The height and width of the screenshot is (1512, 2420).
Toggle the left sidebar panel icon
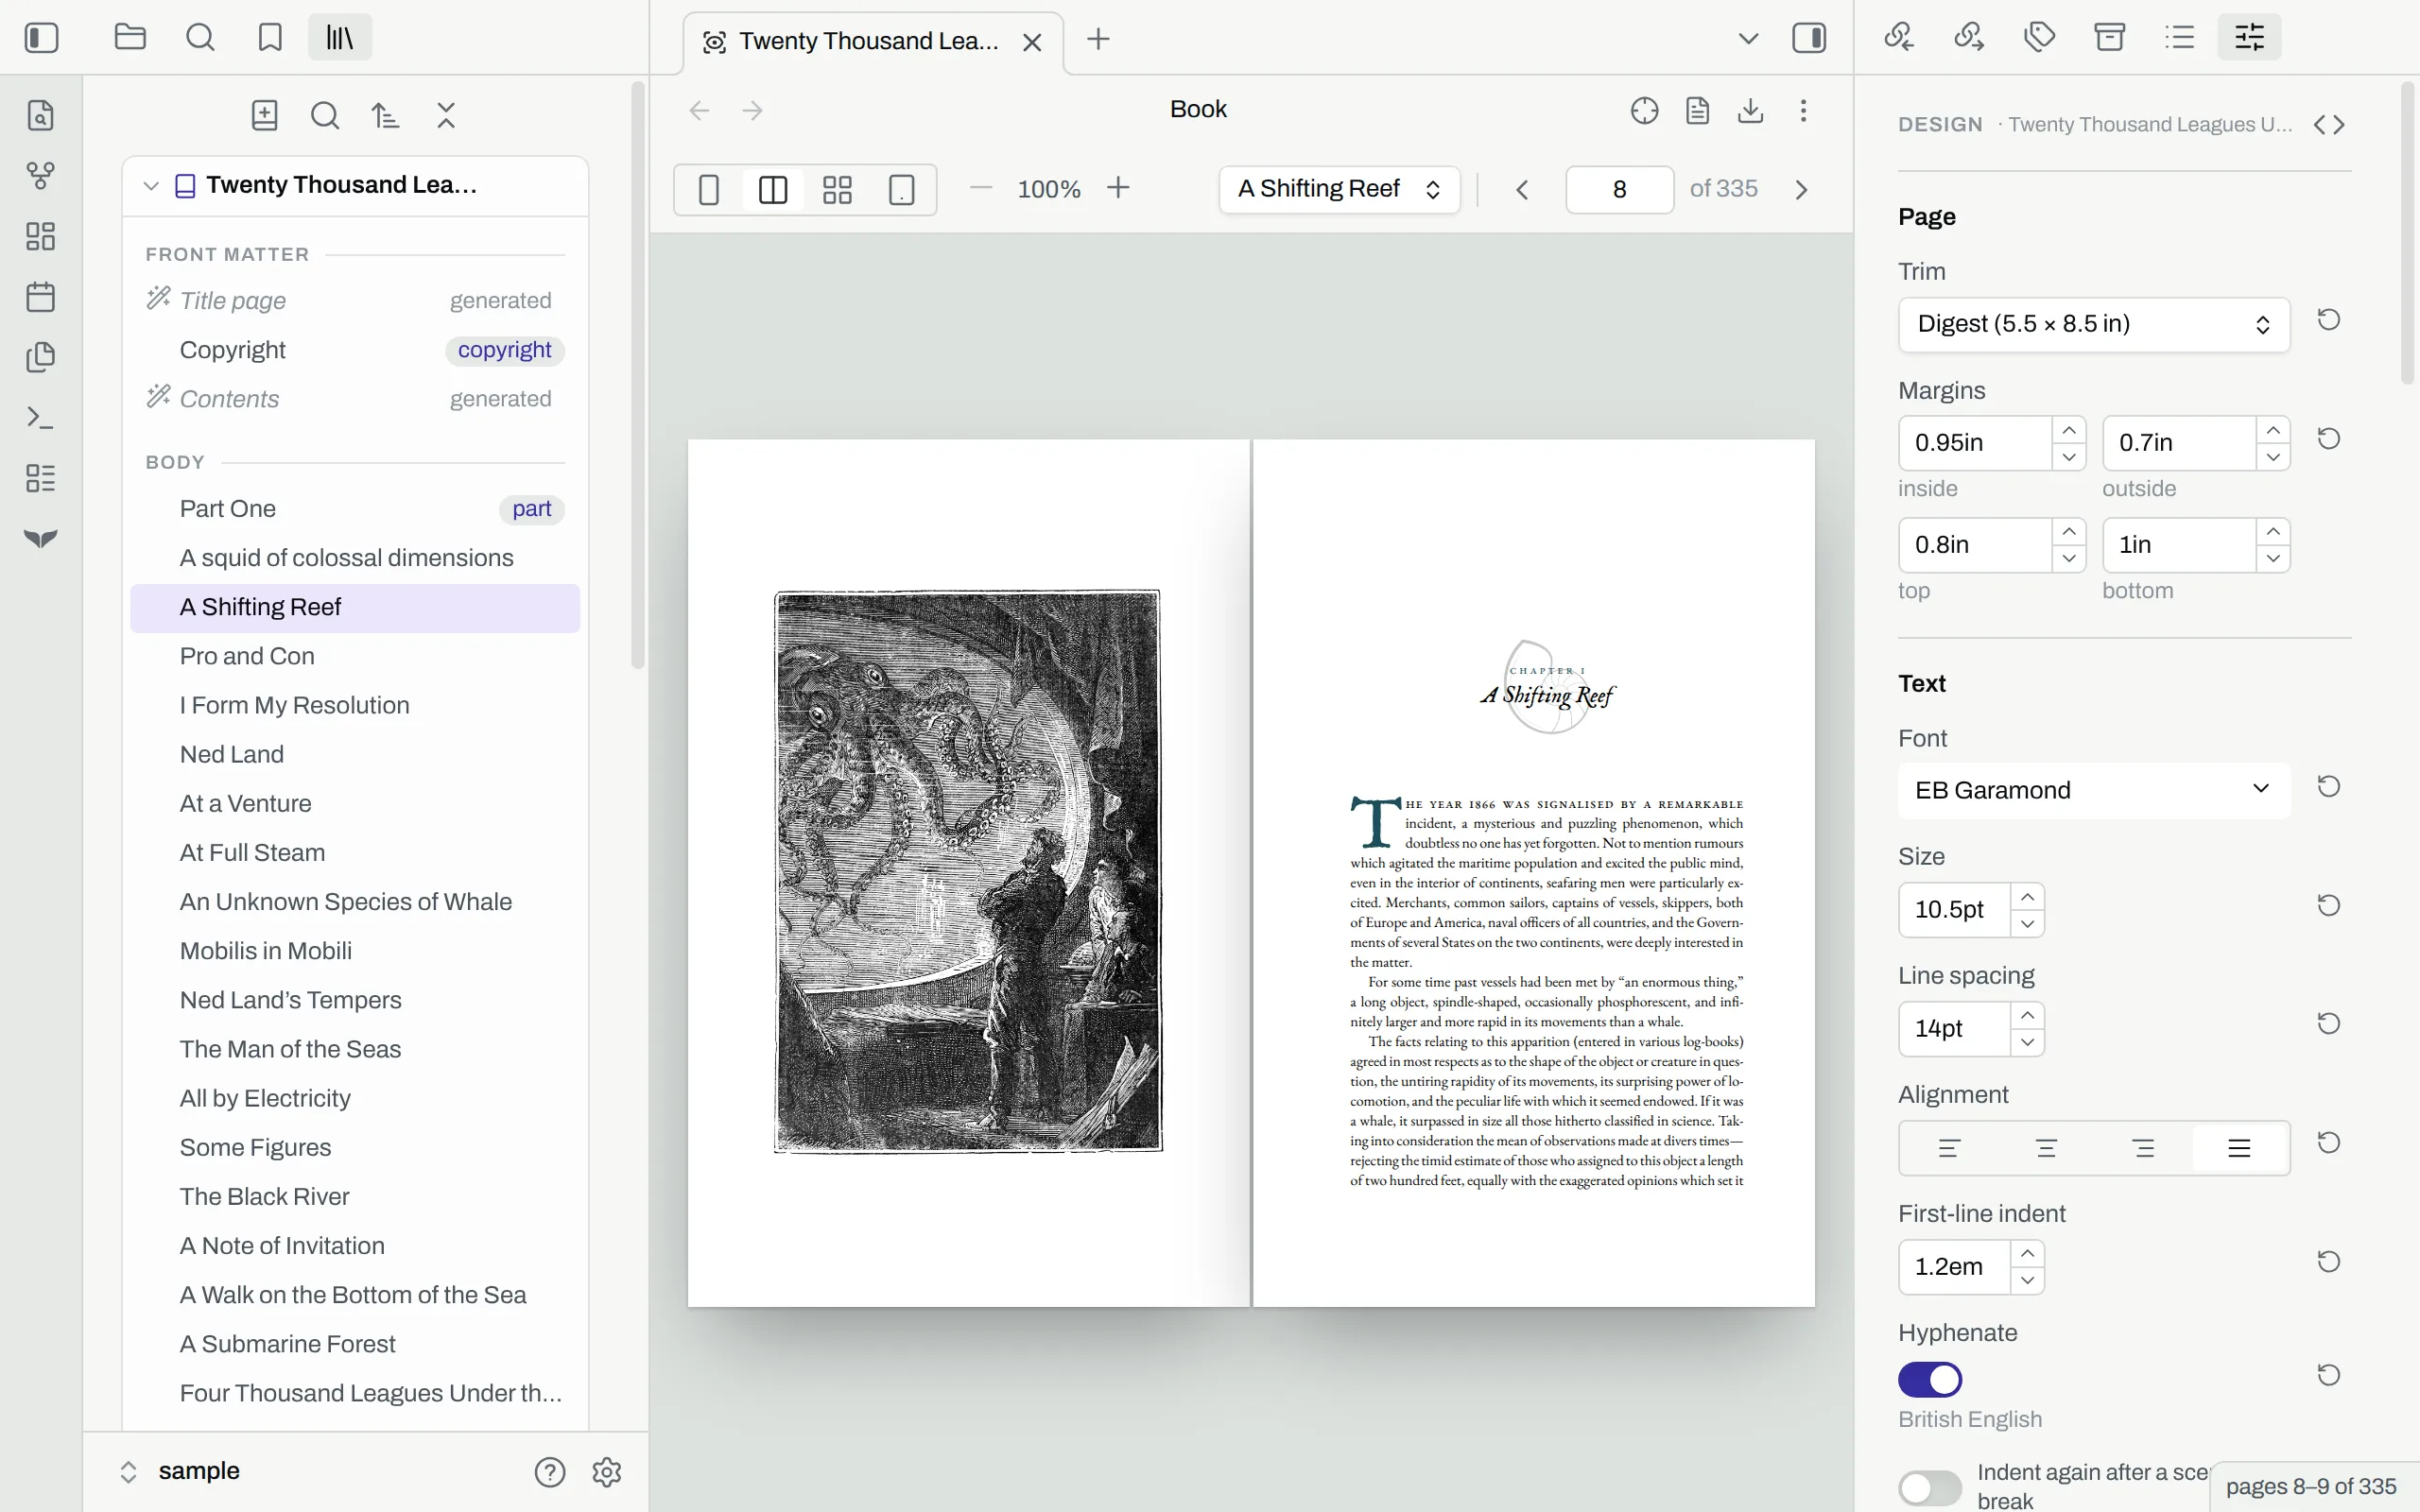tap(41, 38)
